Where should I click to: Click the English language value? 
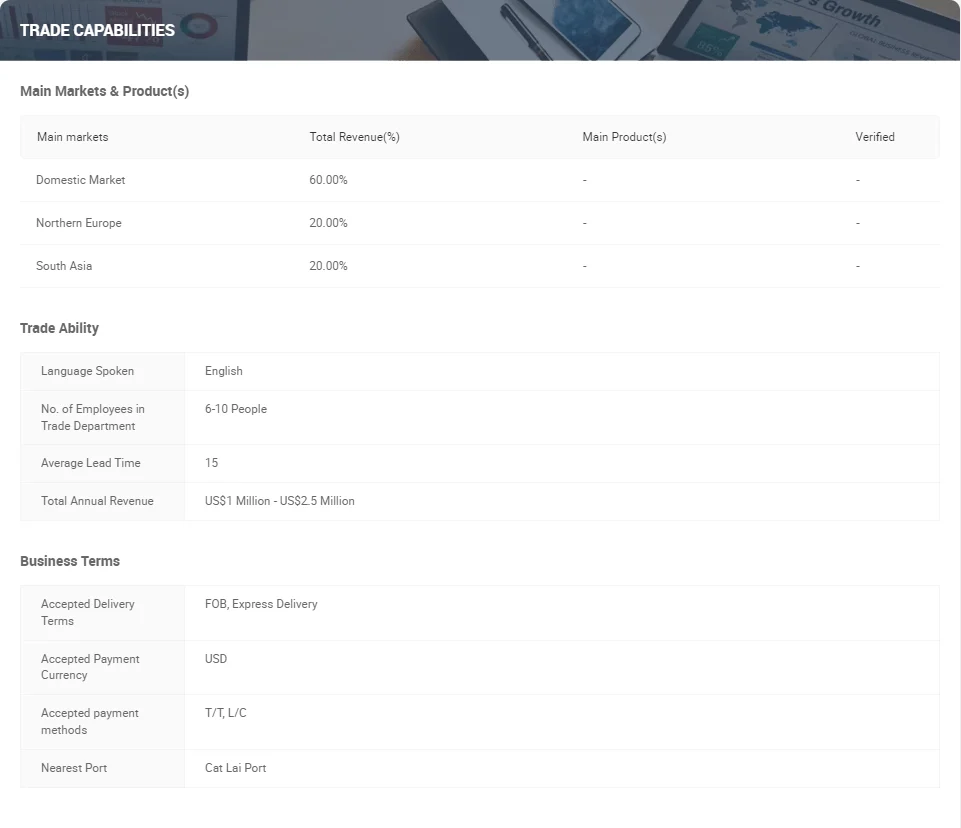(x=224, y=371)
